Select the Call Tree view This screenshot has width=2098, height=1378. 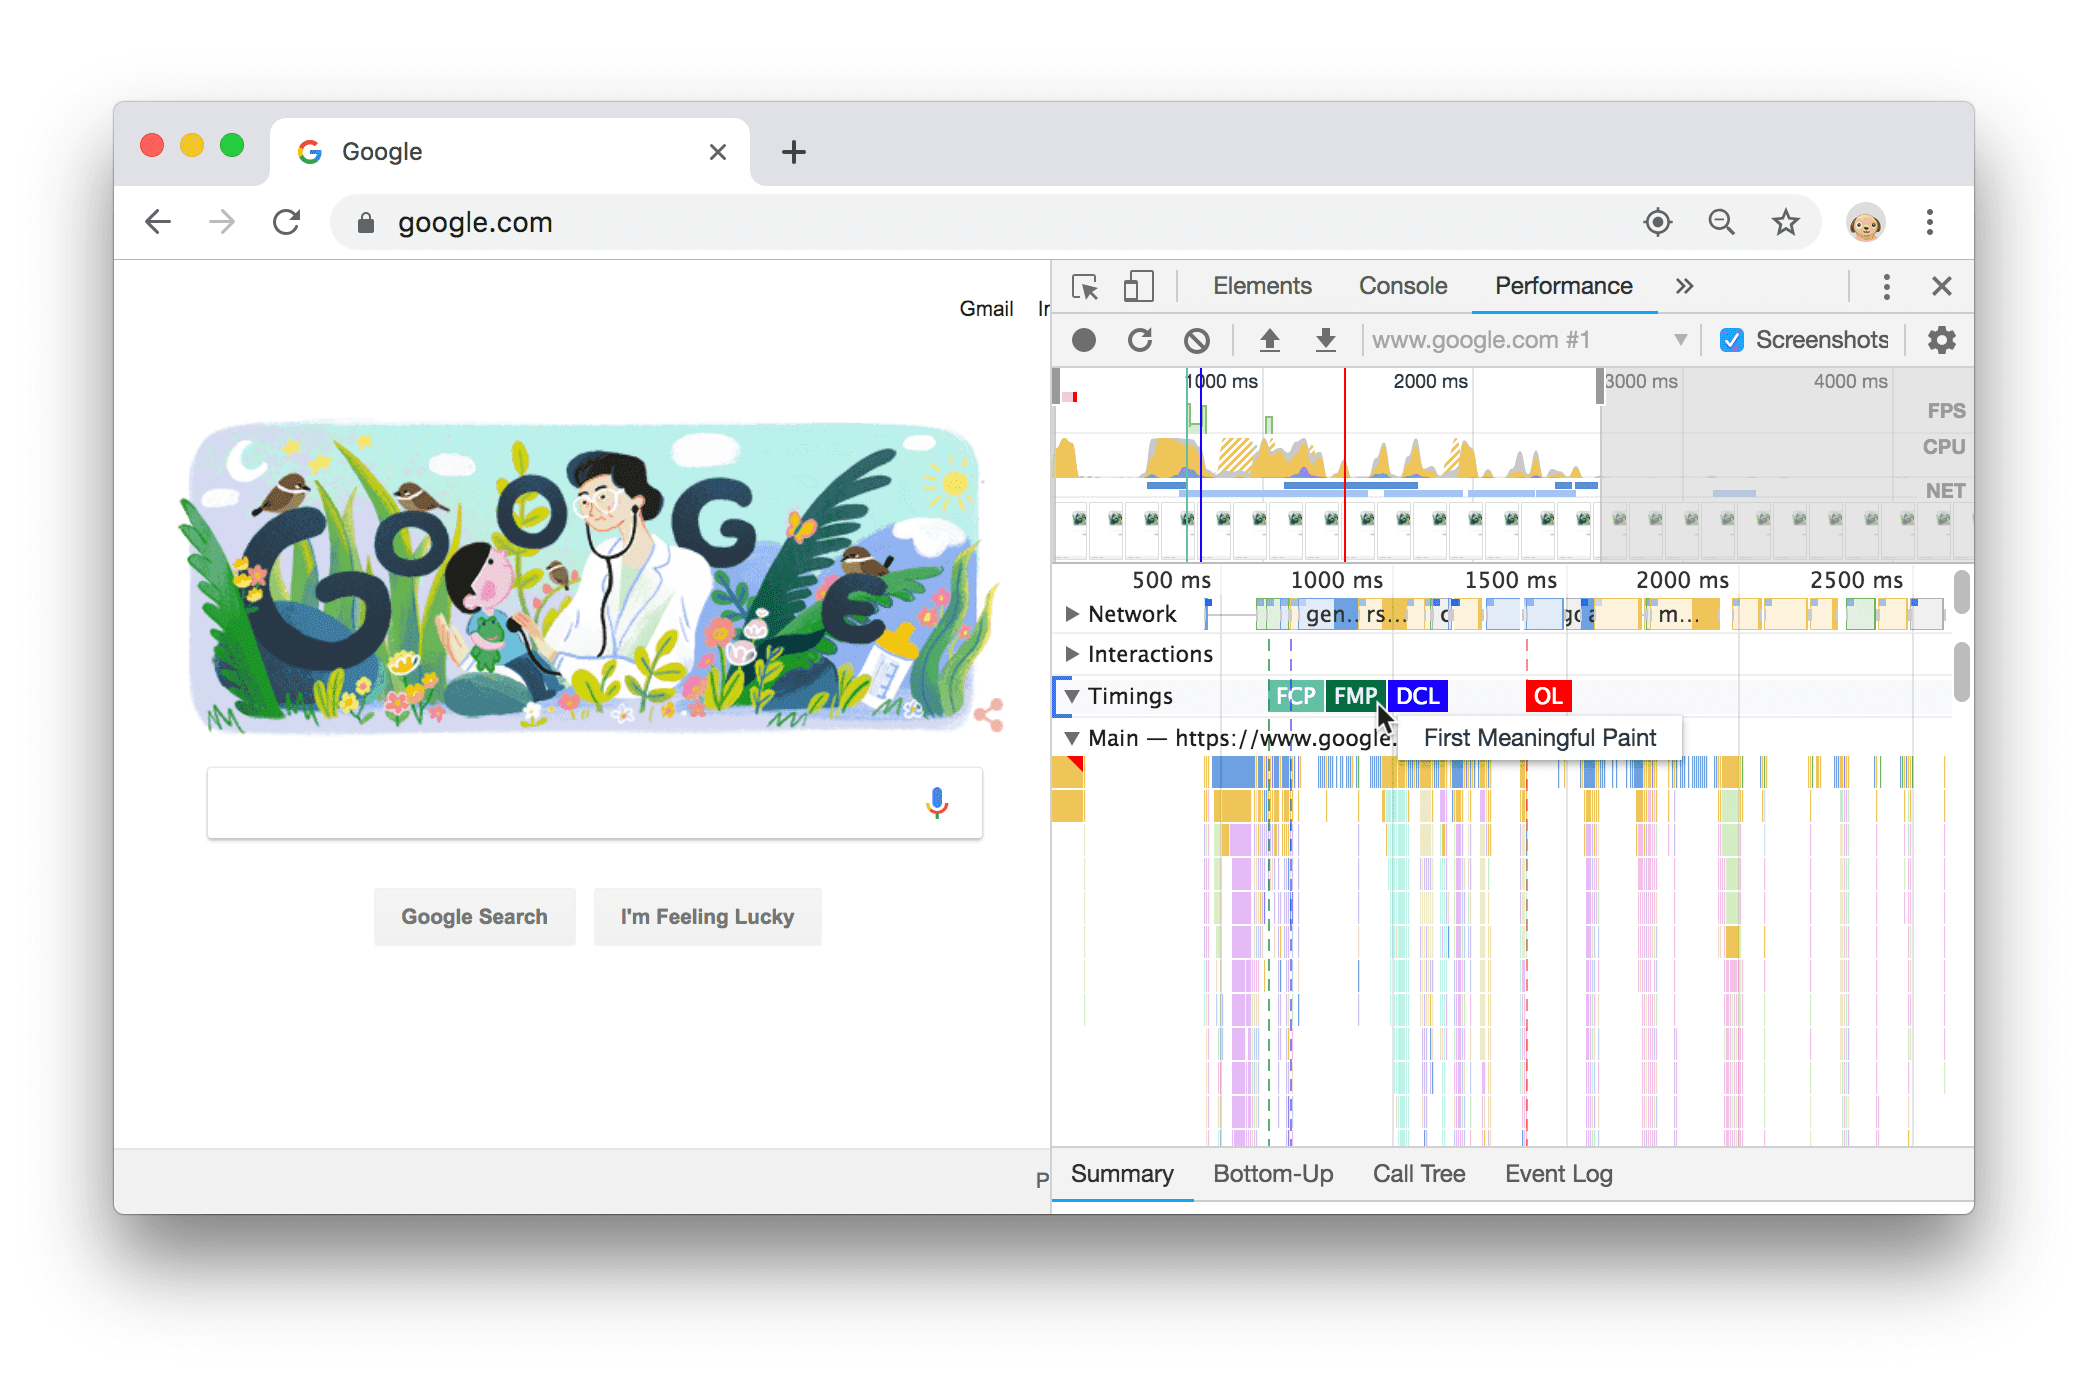[x=1417, y=1175]
